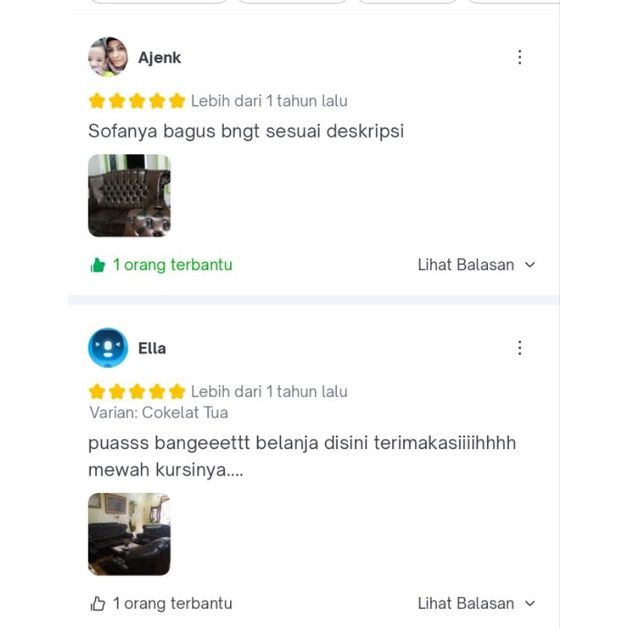628x628 pixels.
Task: Open Ella's living room sofa photo
Action: [129, 534]
